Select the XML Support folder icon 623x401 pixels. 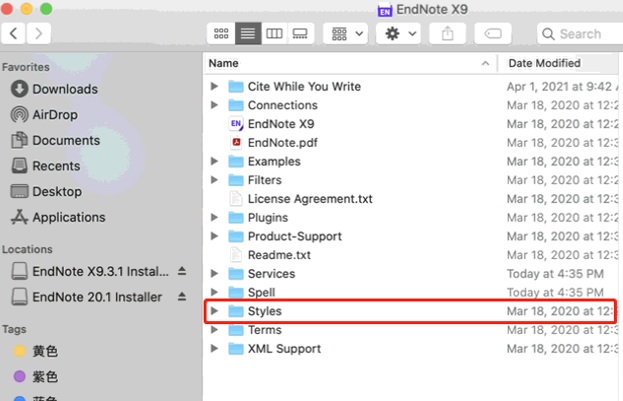[x=236, y=349]
